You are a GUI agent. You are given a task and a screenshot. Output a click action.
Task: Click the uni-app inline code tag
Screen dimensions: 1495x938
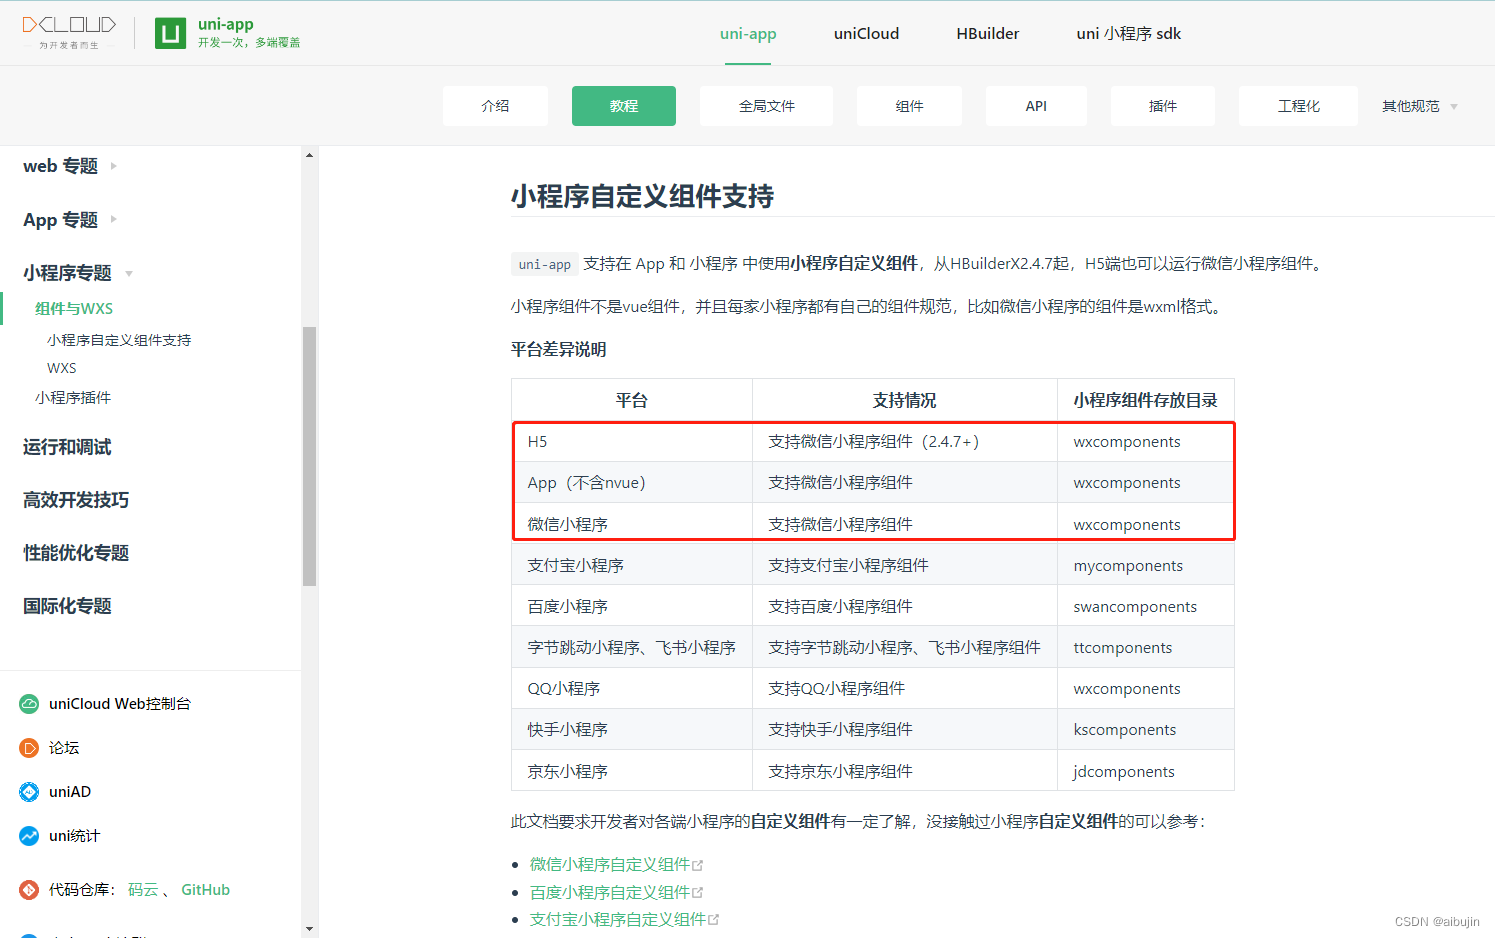545,264
